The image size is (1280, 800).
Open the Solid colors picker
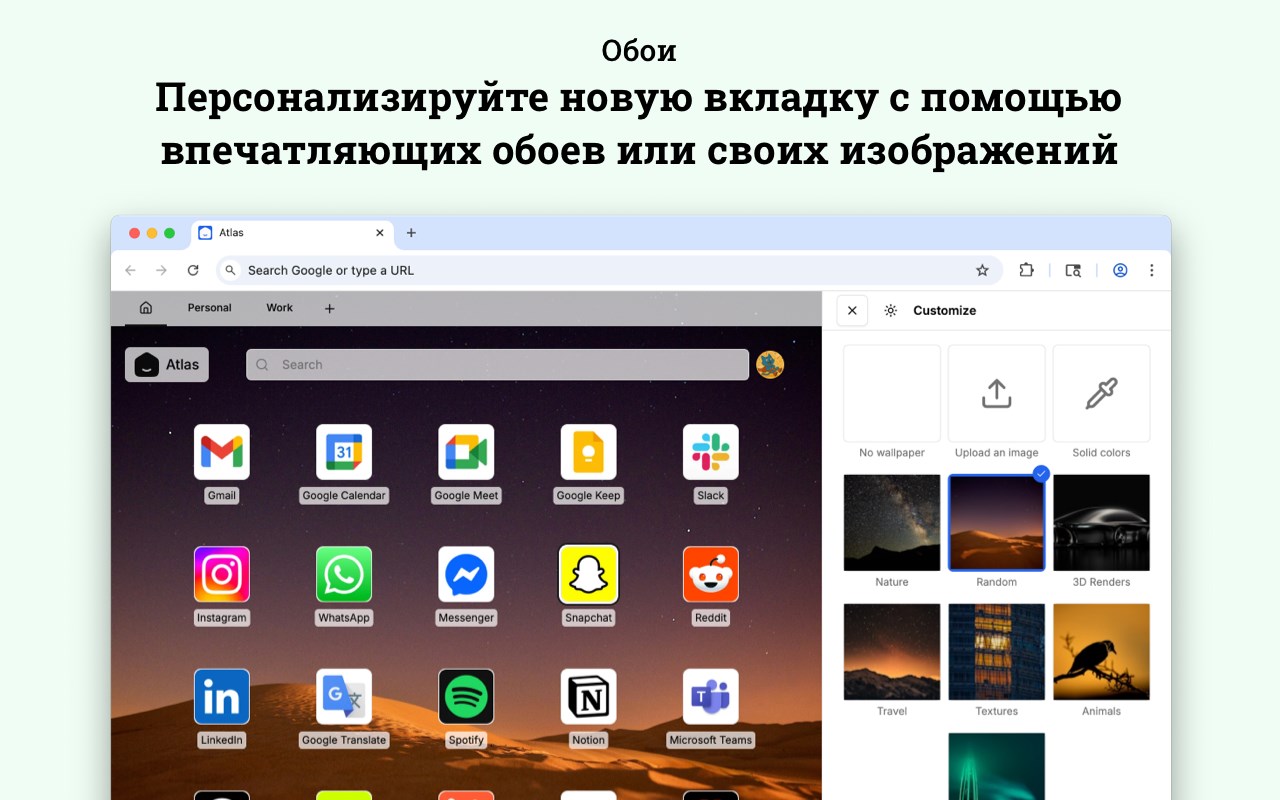click(x=1101, y=393)
